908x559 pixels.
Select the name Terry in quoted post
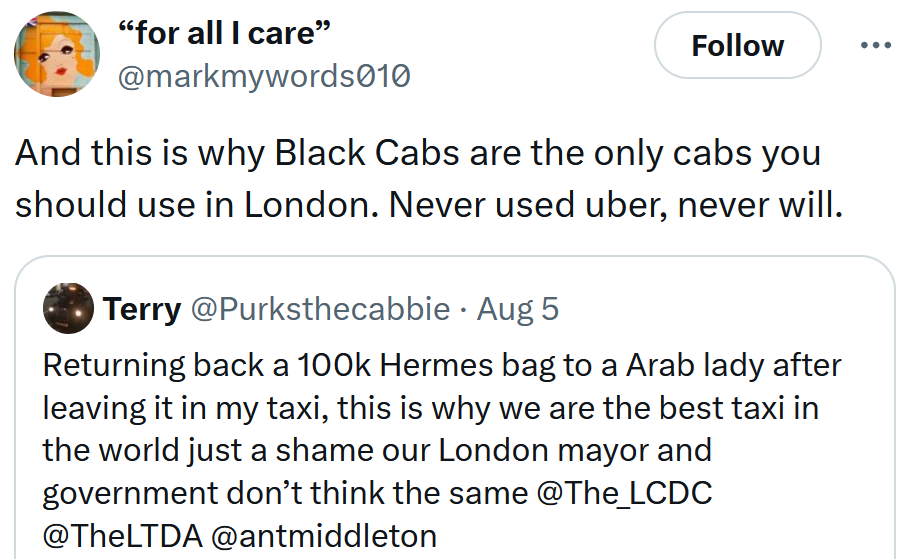(142, 310)
